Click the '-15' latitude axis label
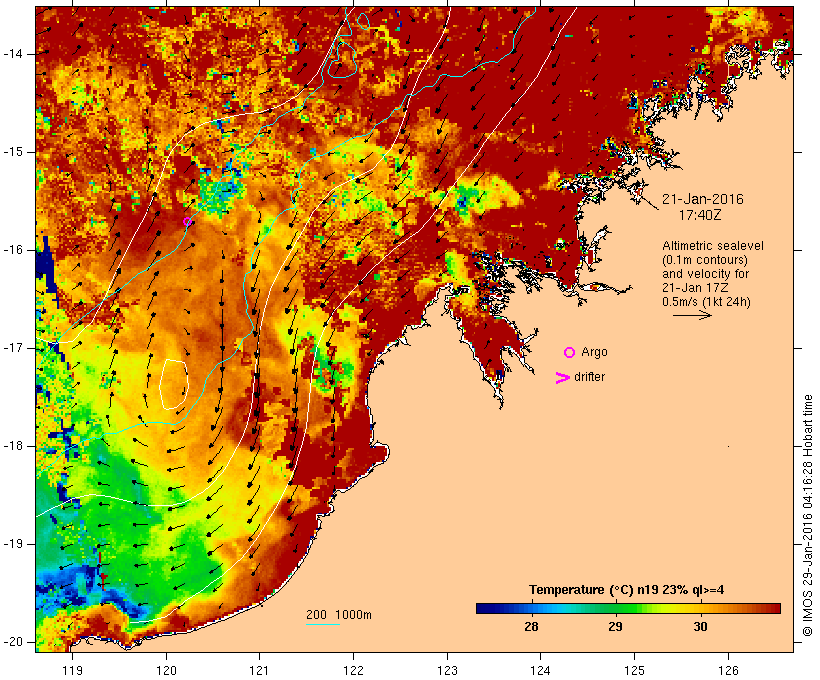 point(13,152)
